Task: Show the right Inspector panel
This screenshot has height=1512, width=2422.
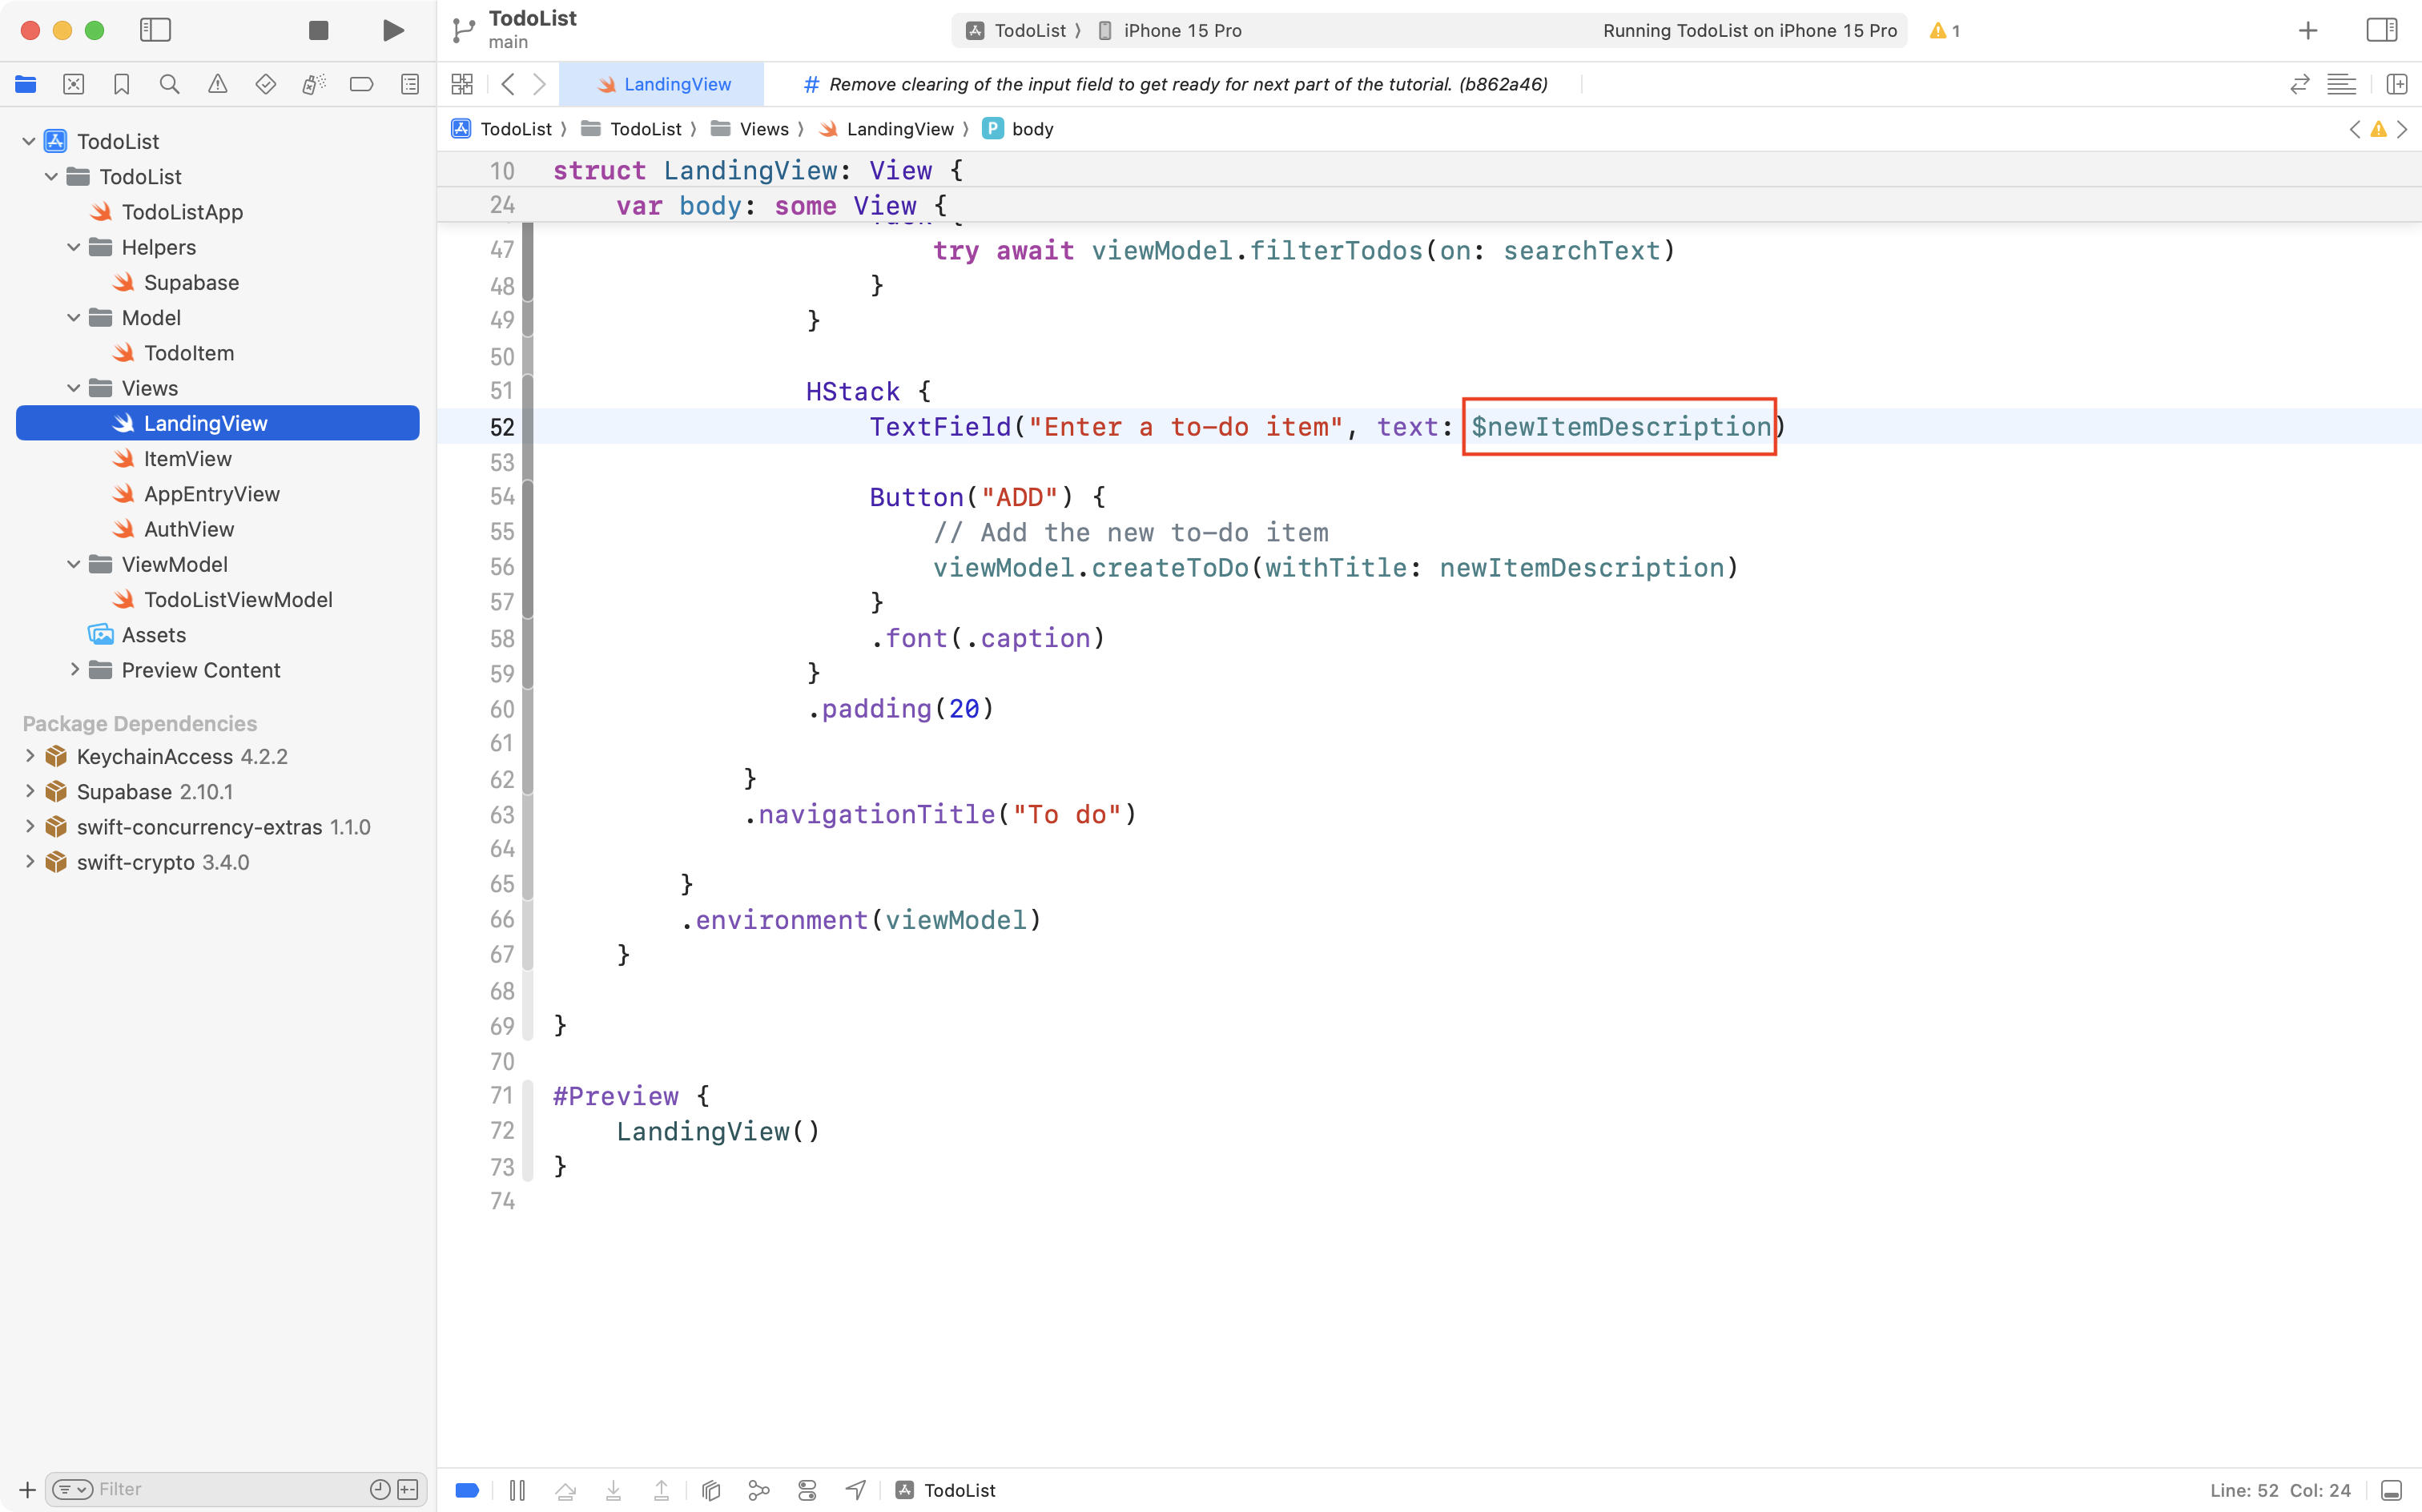Action: point(2380,30)
